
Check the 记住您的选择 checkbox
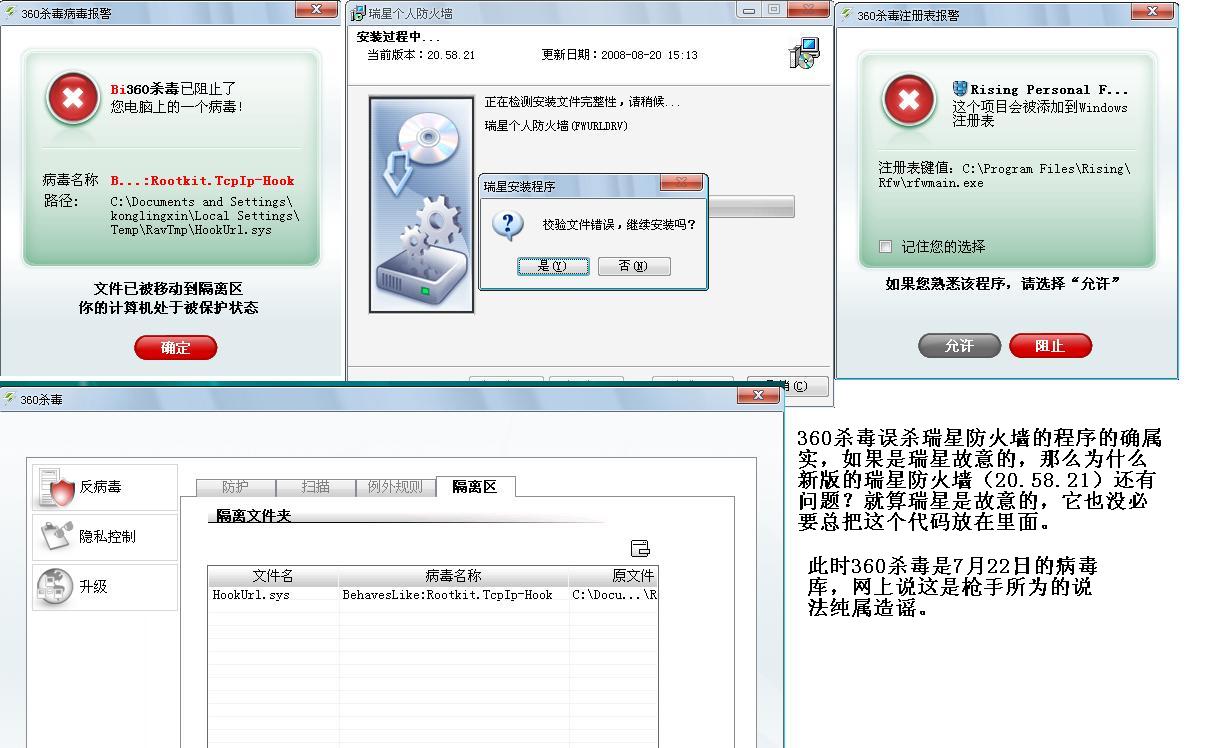[885, 246]
